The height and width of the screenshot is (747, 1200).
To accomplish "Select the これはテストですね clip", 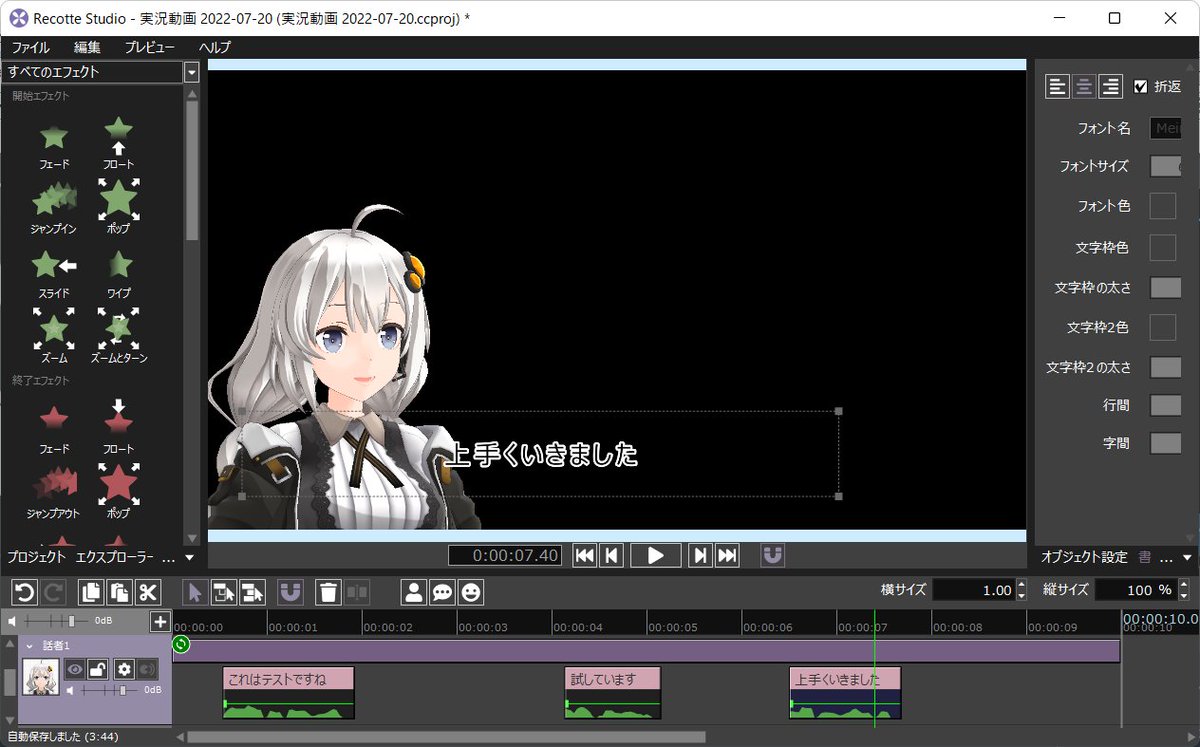I will [288, 693].
